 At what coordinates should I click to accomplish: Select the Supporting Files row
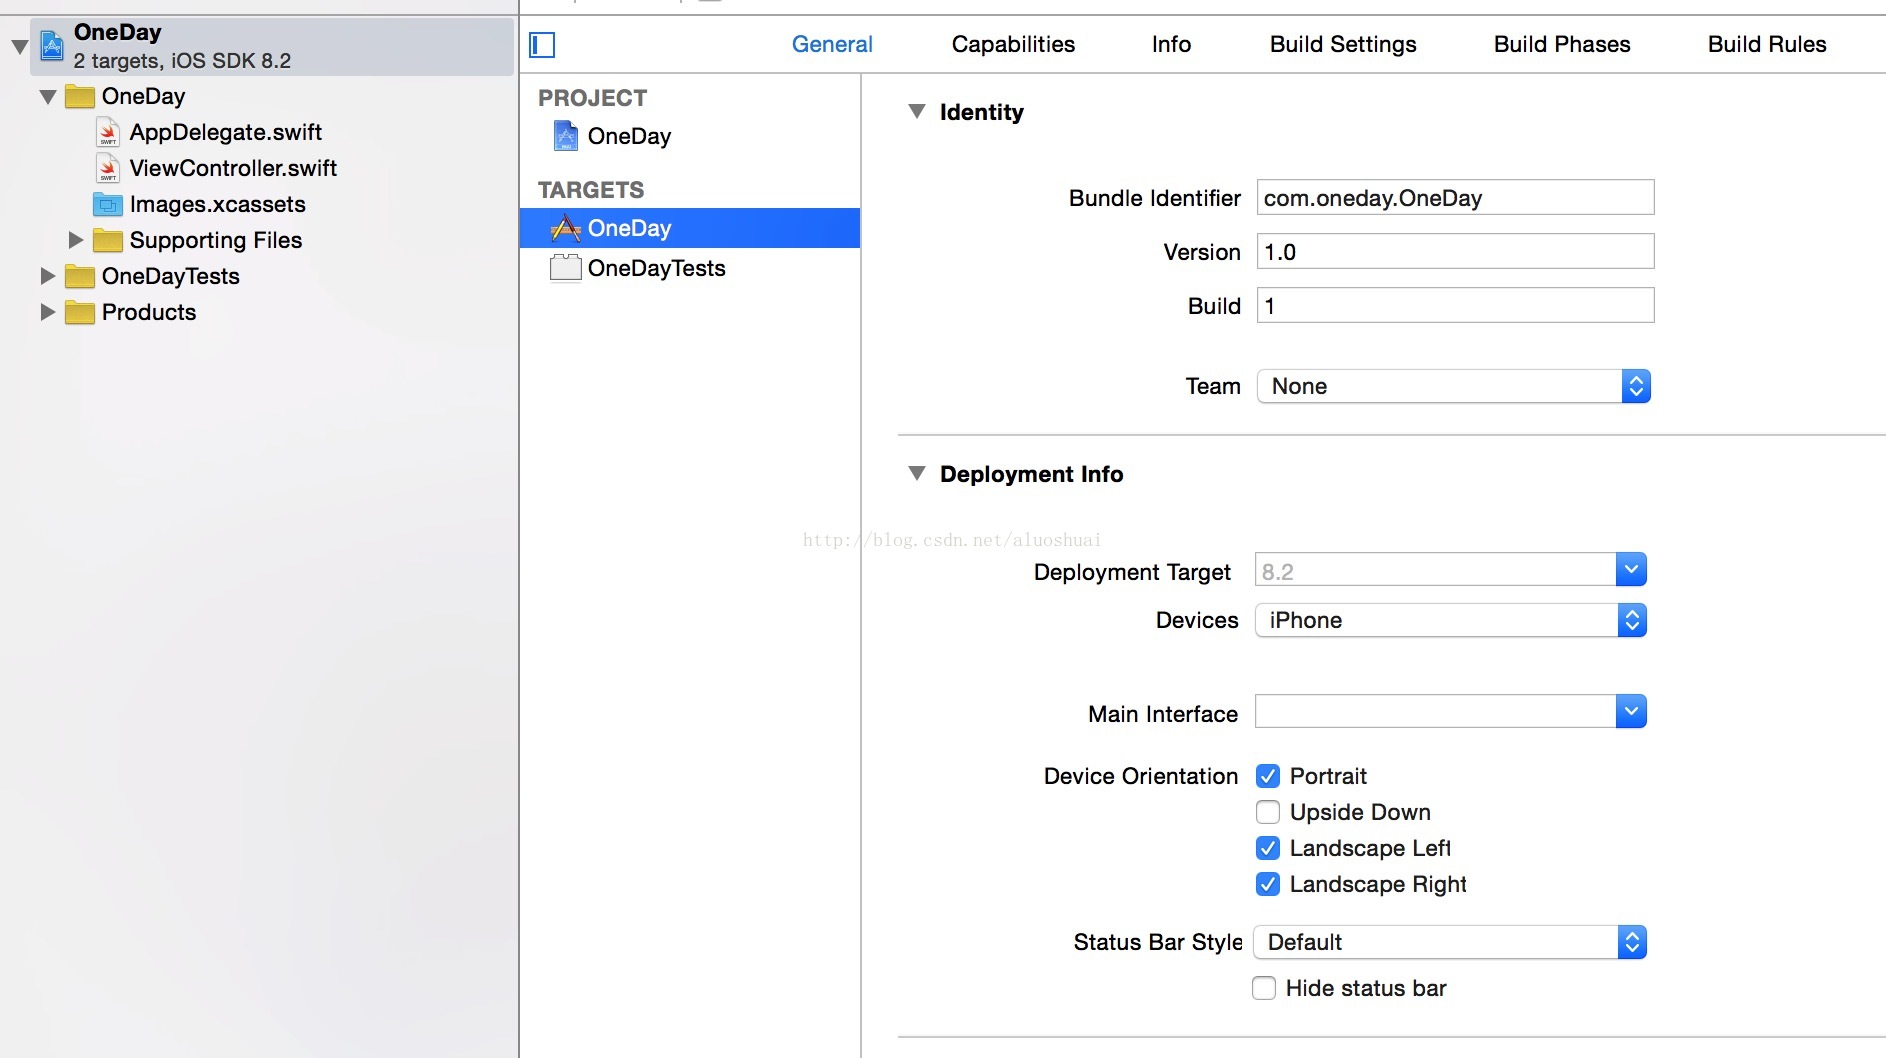pos(259,240)
